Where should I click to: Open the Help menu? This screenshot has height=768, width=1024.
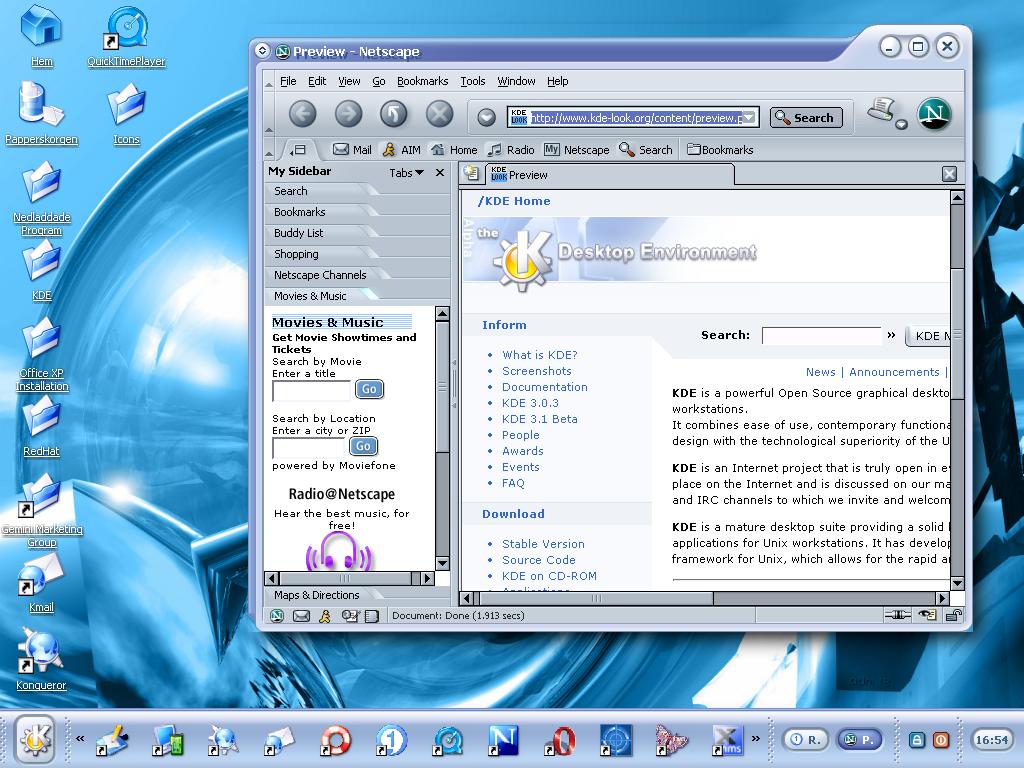point(558,81)
